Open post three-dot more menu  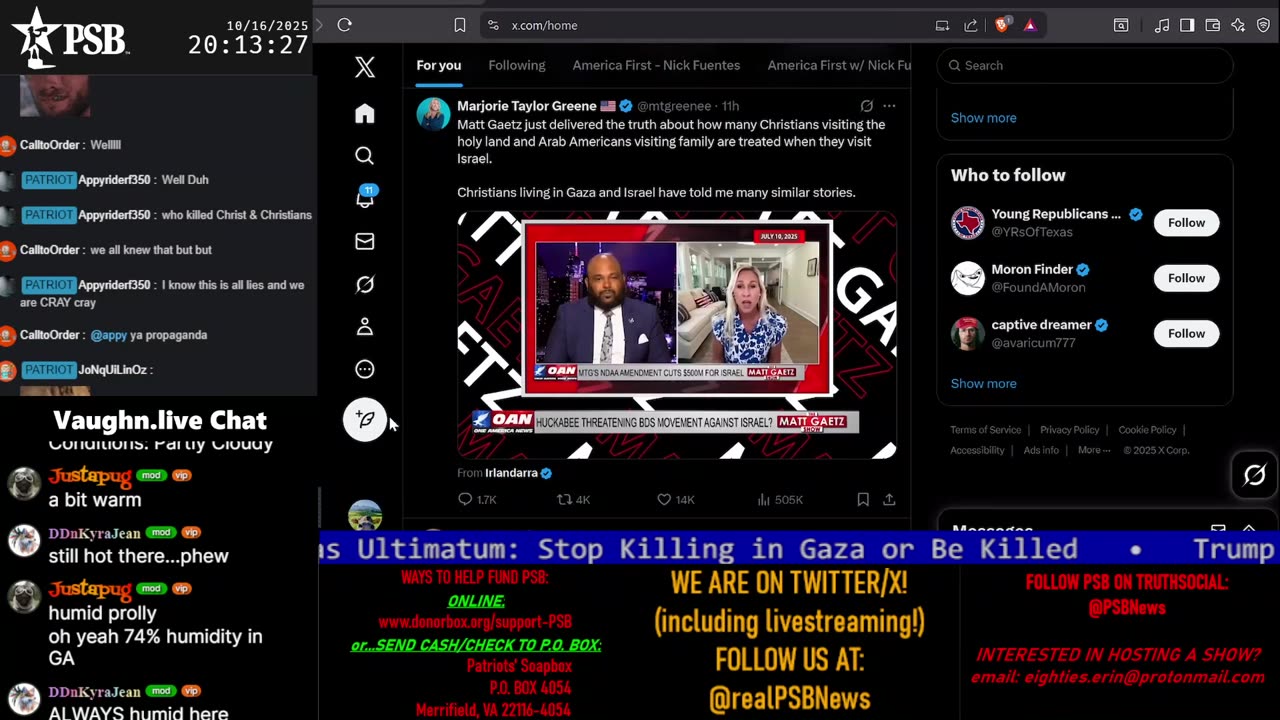pos(889,106)
